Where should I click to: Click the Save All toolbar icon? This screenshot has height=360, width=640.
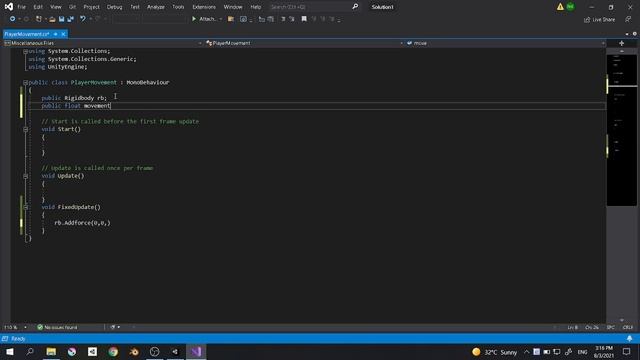(x=71, y=19)
